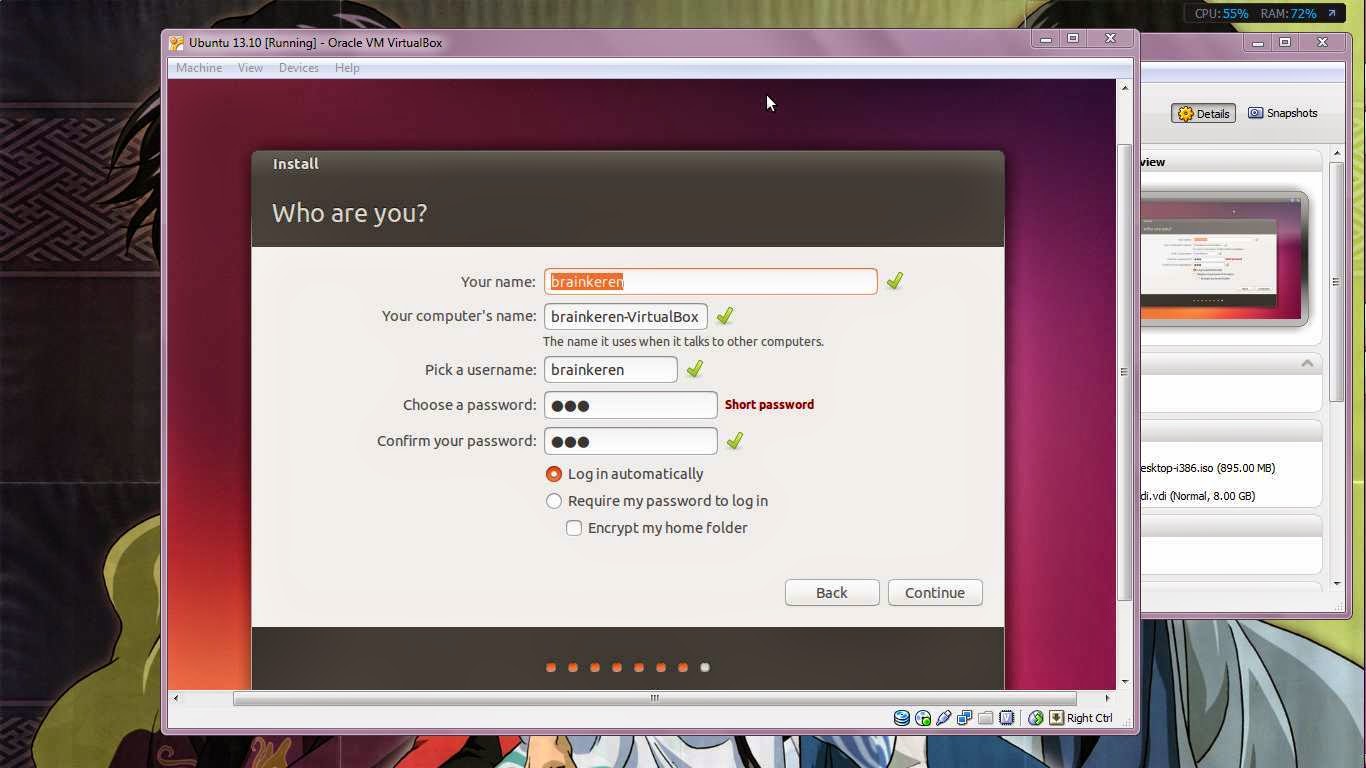Click the last white installer progress dot
The image size is (1366, 768).
pos(705,667)
